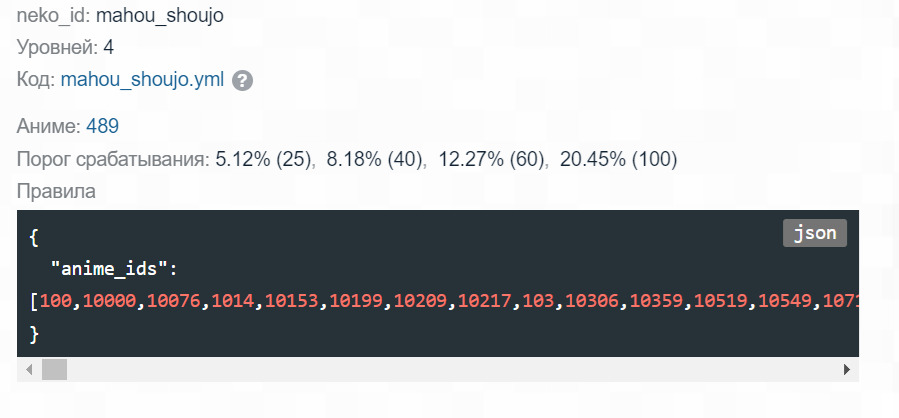Viewport: 899px width, 418px height.
Task: Click the scrollbar left arrow
Action: coord(28,370)
